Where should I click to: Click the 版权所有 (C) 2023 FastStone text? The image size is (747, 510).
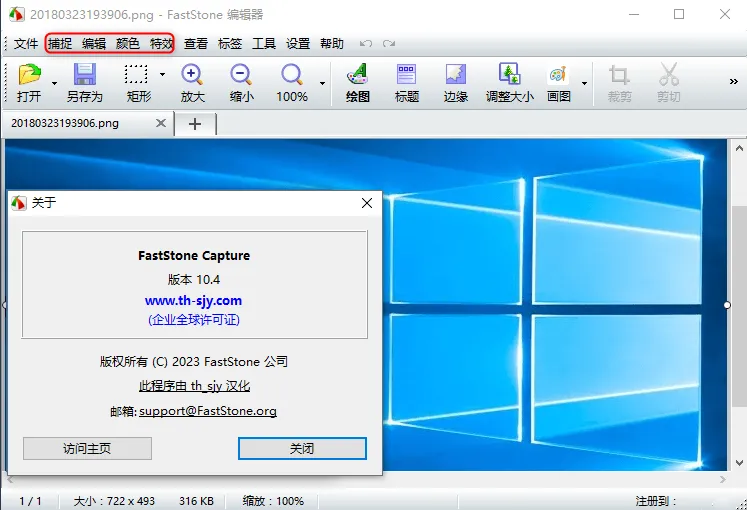pos(193,361)
